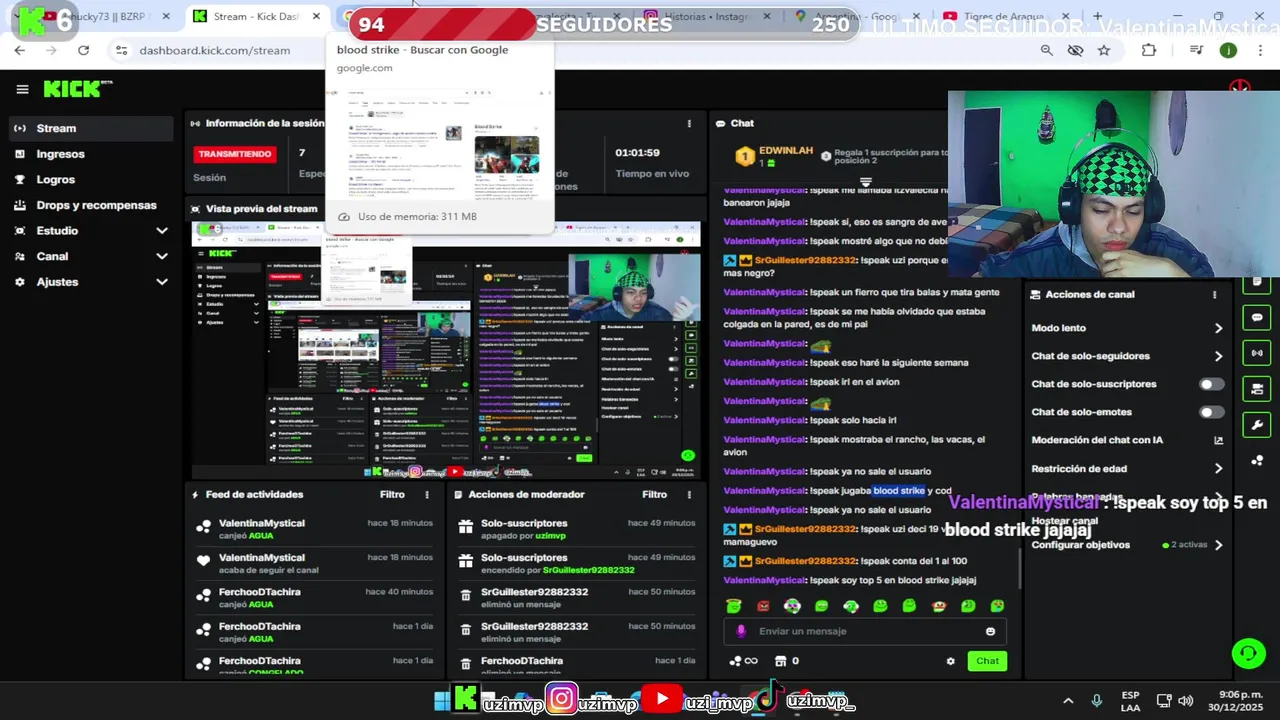Open Información de la sesión options menu
Screen dimensions: 1280x720
click(689, 123)
